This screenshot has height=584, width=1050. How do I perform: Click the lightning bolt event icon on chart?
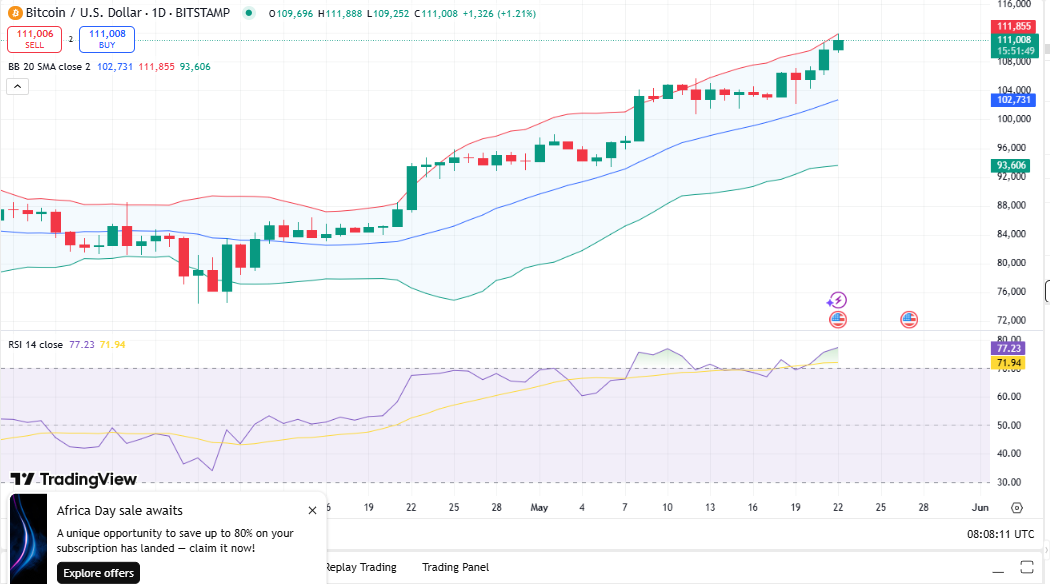click(837, 300)
